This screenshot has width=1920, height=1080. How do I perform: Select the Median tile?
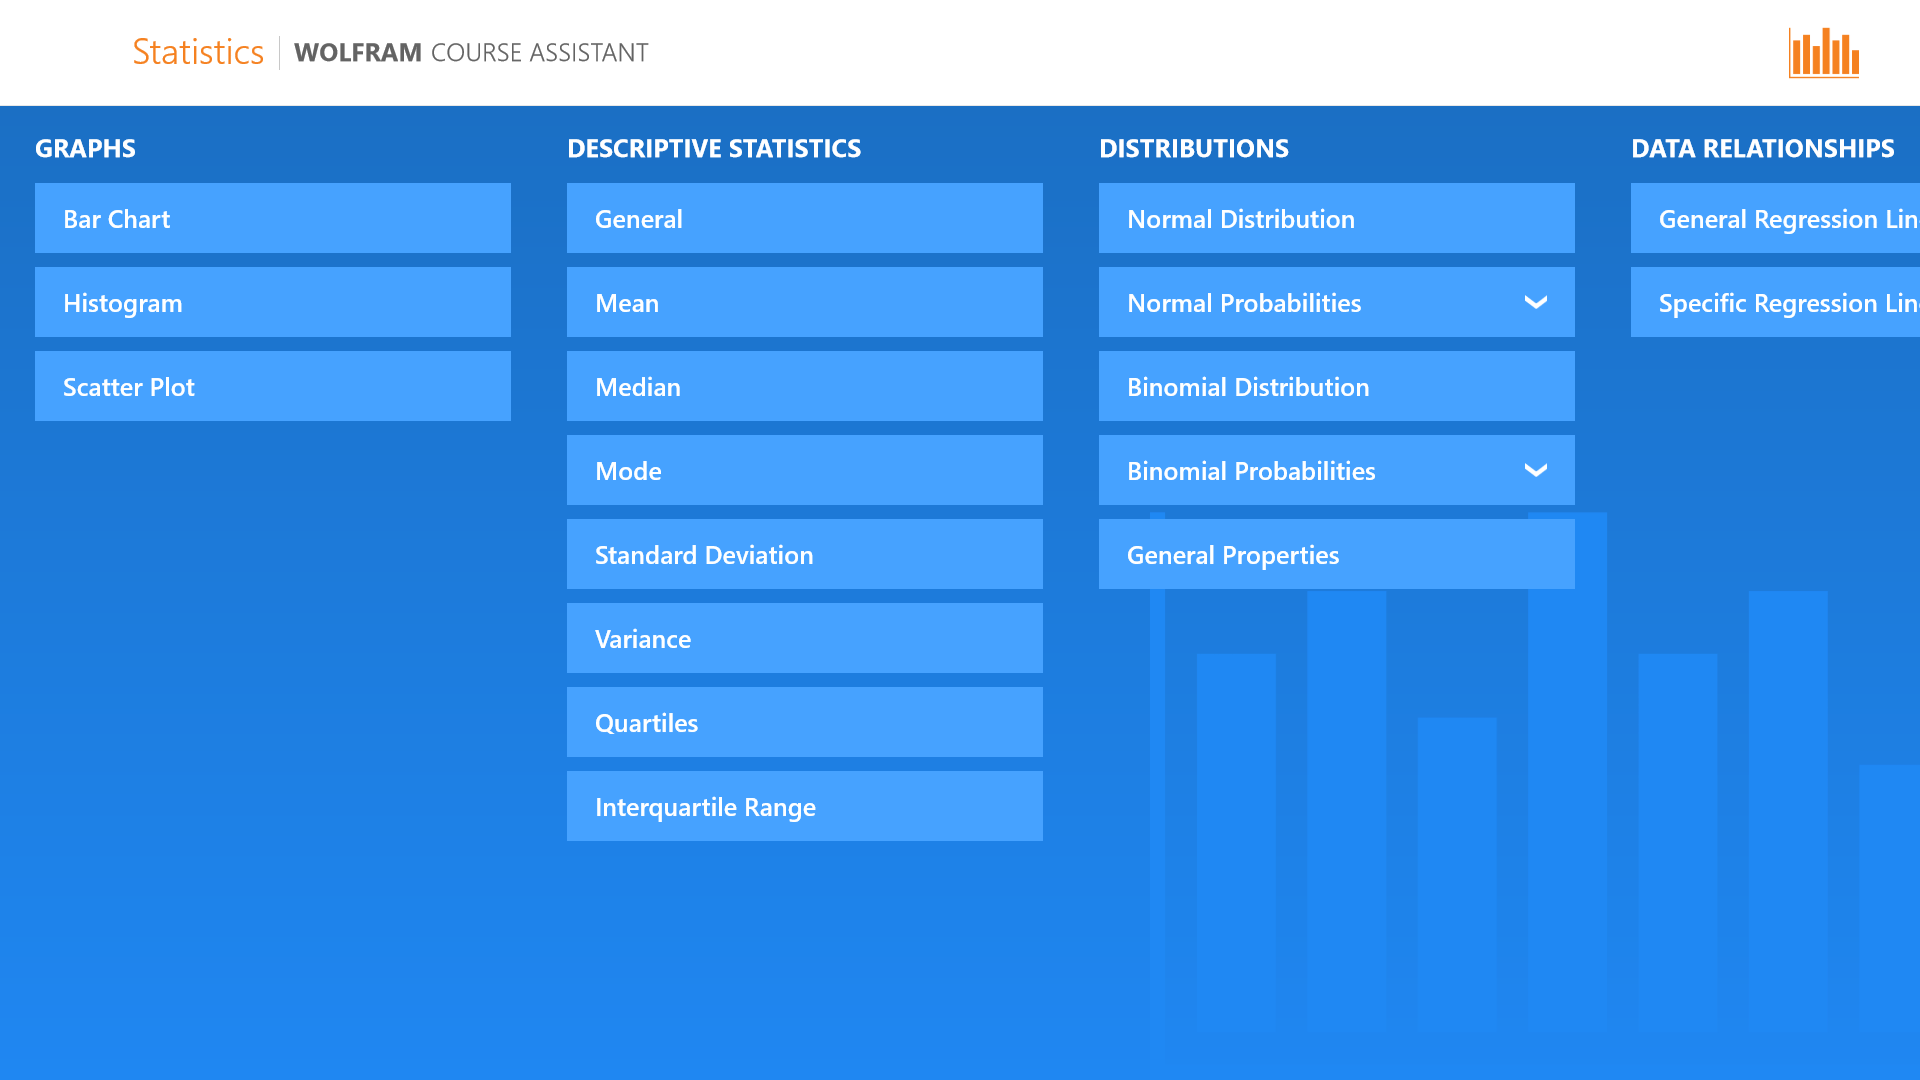pyautogui.click(x=804, y=386)
